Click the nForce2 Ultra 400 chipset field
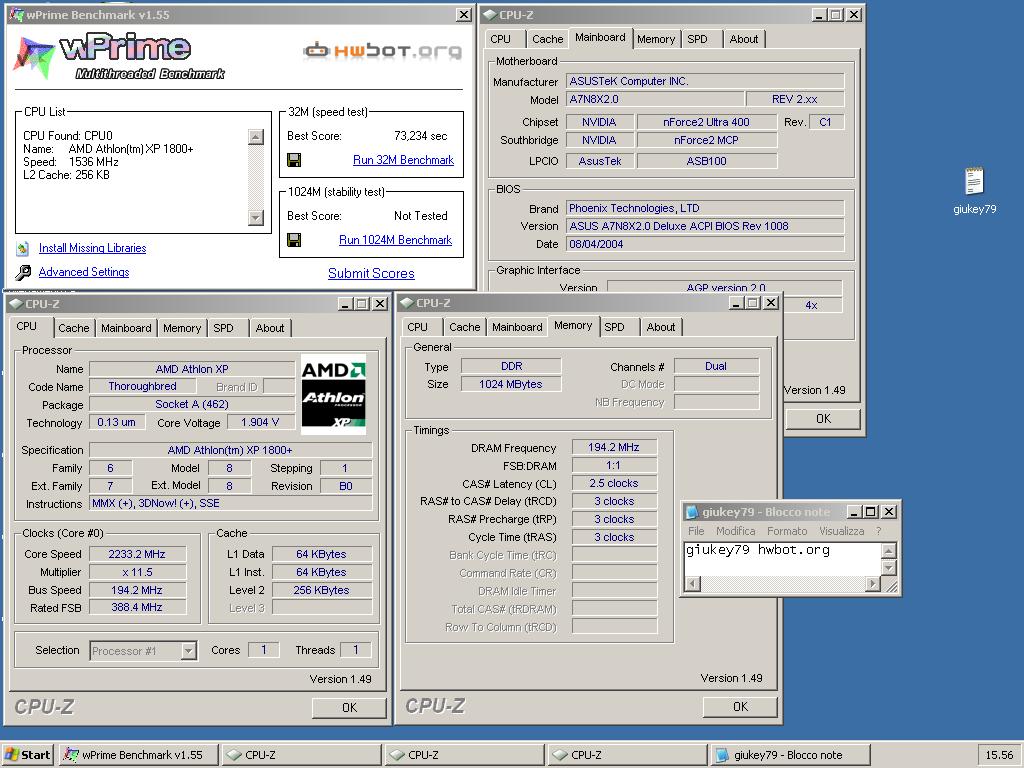 tap(707, 122)
